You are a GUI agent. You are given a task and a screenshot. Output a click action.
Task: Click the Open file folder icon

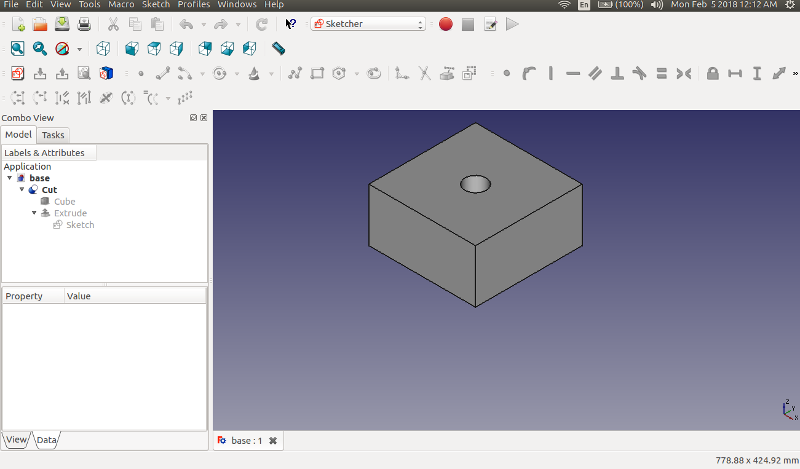(x=39, y=23)
